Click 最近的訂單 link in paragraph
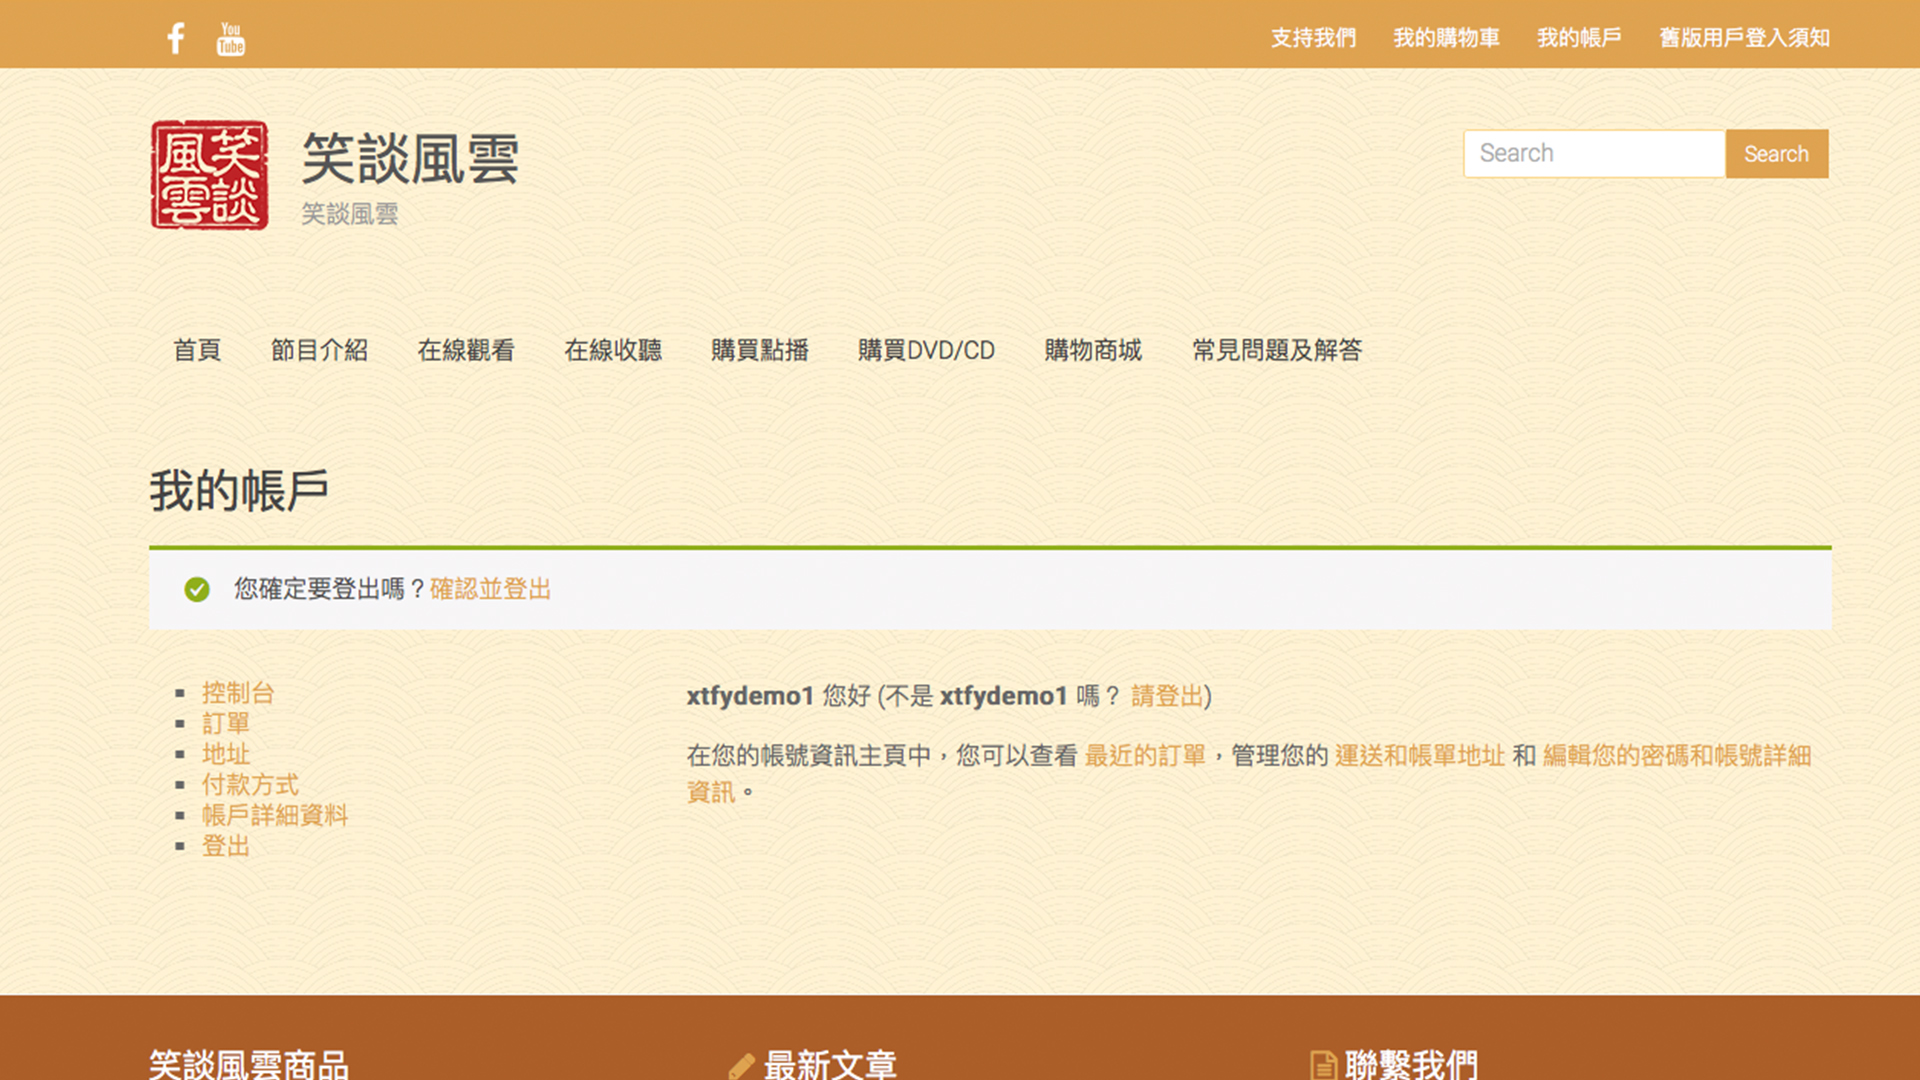This screenshot has width=1920, height=1080. pos(1145,756)
